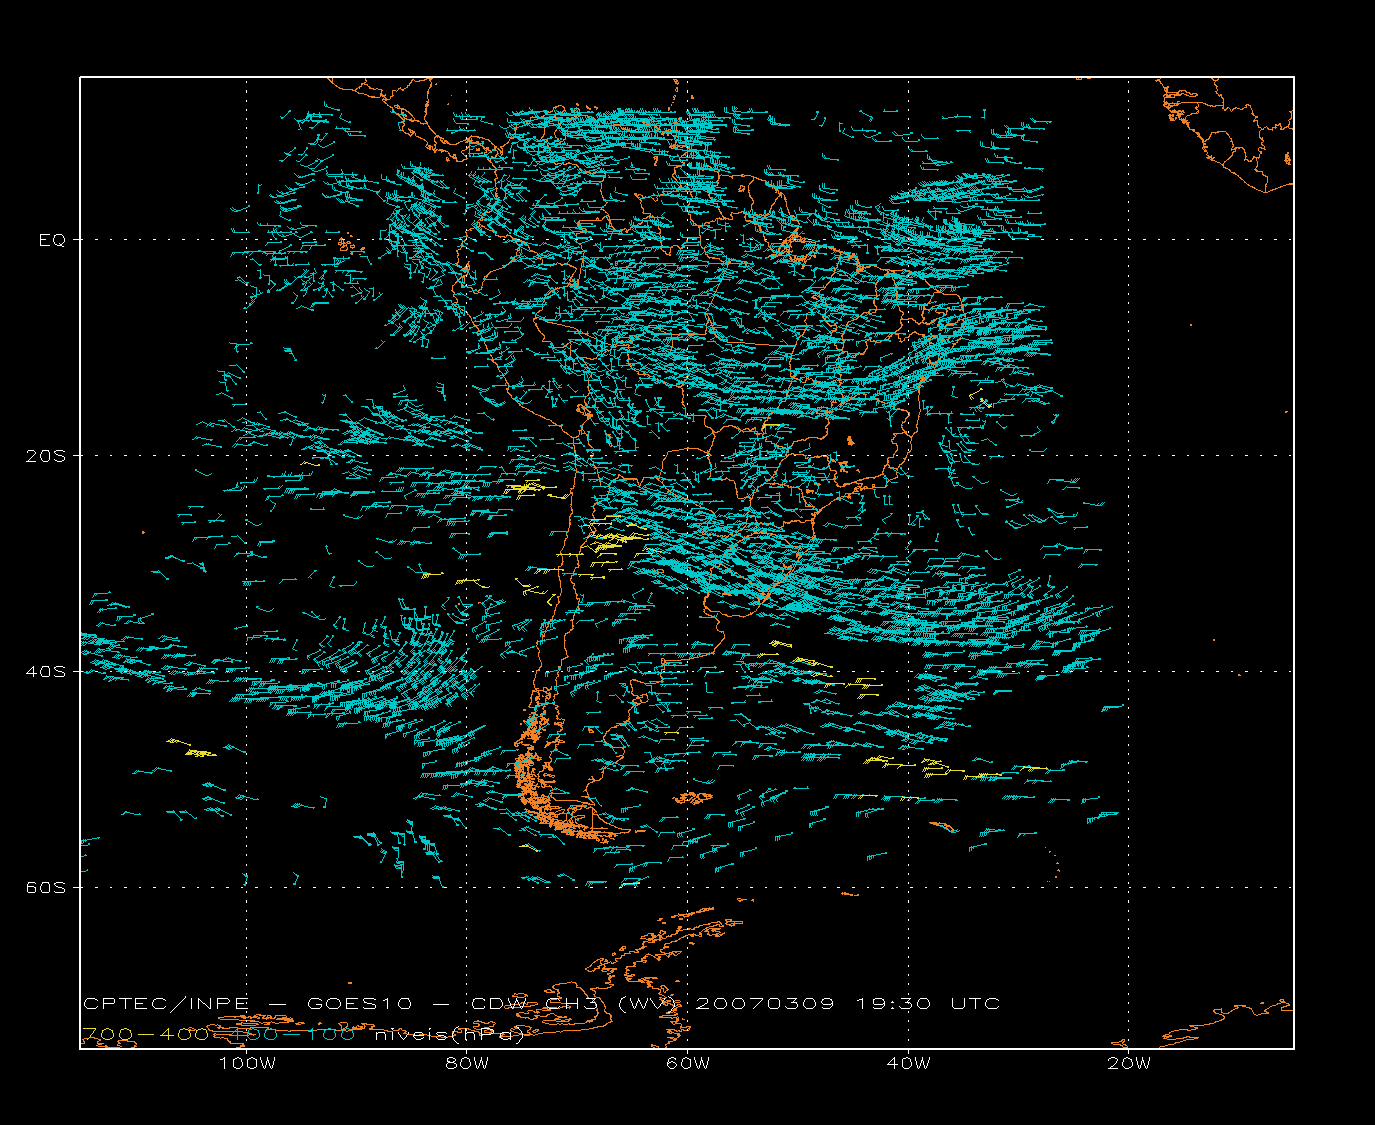
Task: Click the 20S latitude label
Action: [45, 456]
